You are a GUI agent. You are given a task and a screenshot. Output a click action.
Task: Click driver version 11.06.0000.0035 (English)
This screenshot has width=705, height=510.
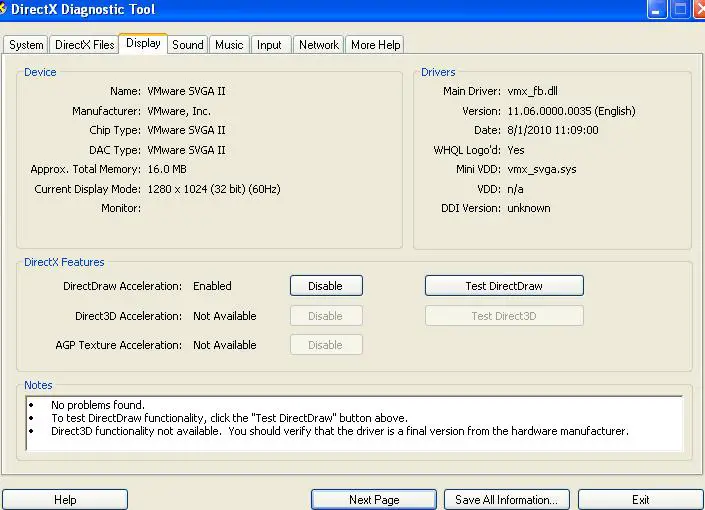coord(571,111)
